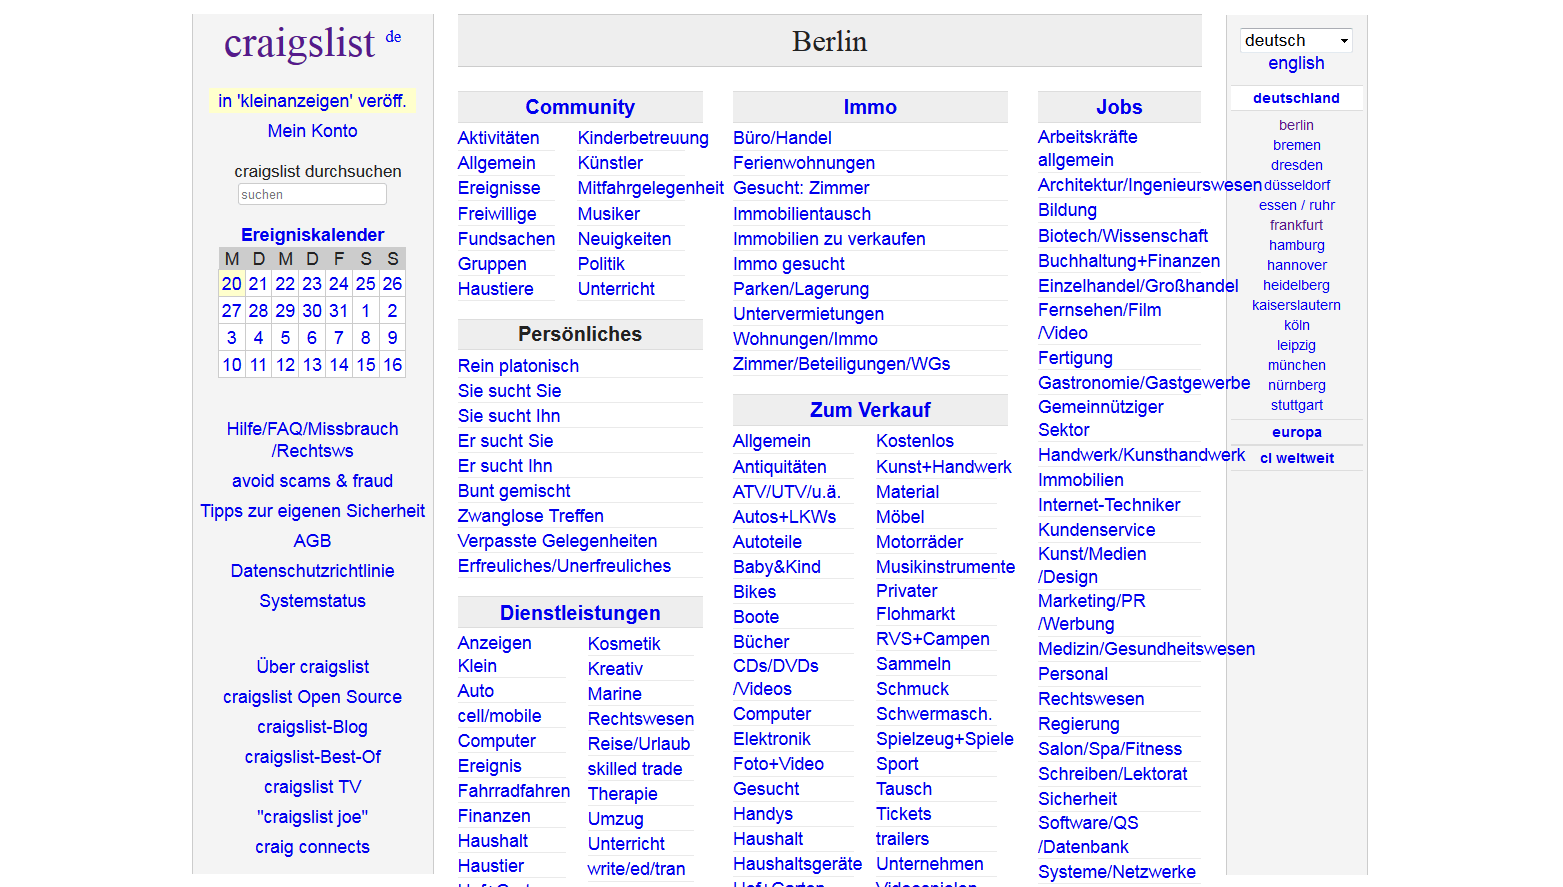Viewport: 1563px width, 887px height.
Task: Open the Community section heading
Action: [580, 107]
